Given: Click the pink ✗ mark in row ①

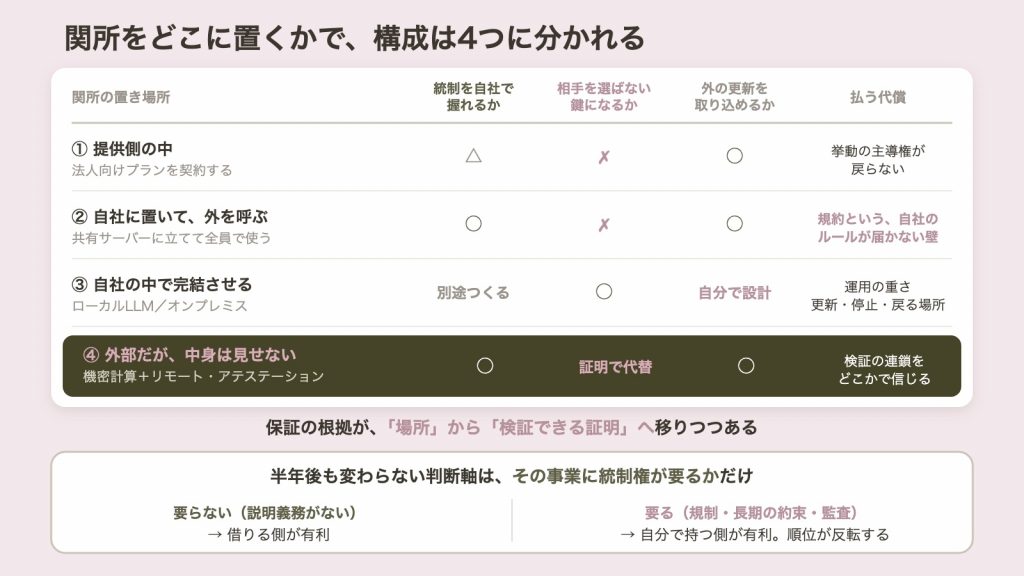Looking at the screenshot, I should click(x=604, y=157).
